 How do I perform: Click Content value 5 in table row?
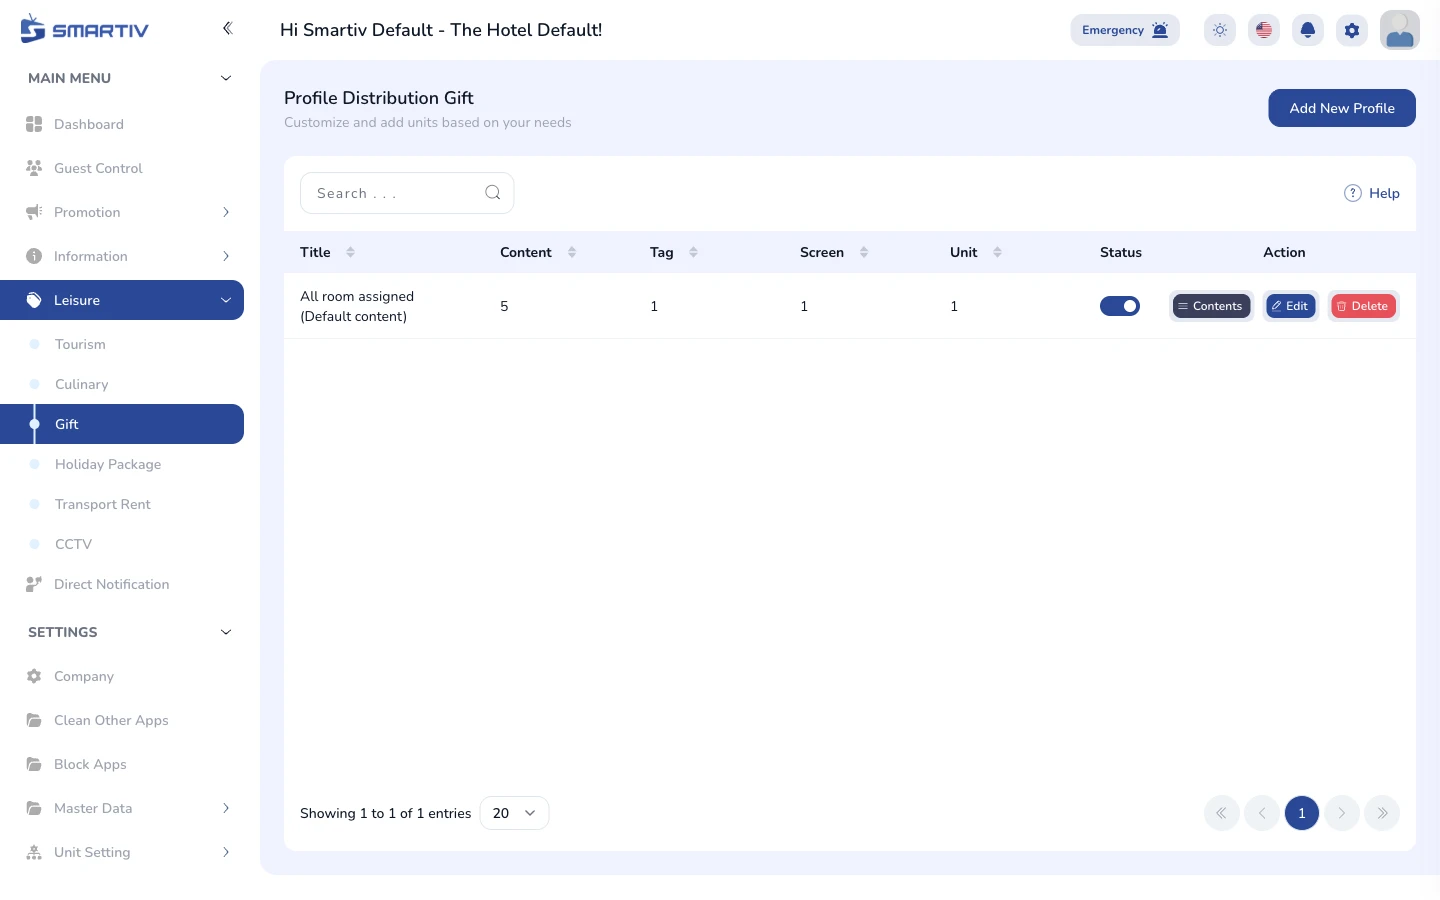click(504, 306)
